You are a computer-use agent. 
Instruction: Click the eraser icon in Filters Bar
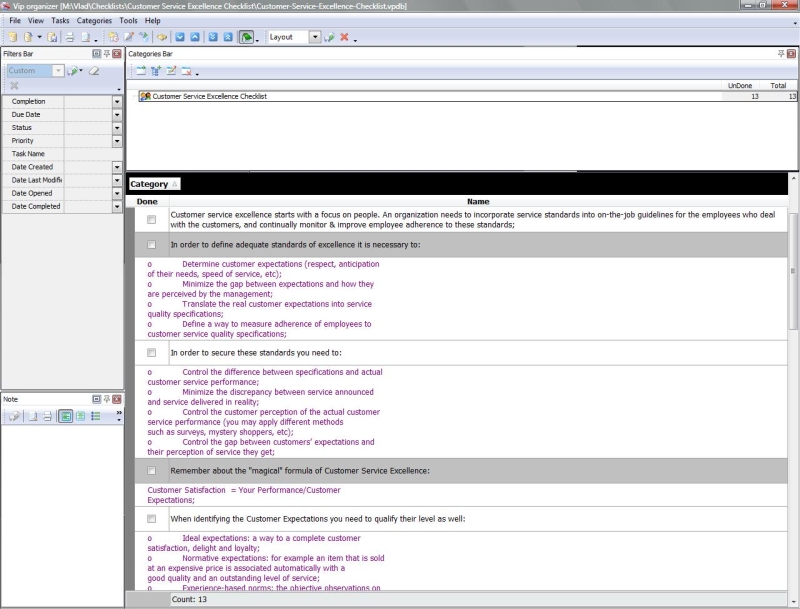pyautogui.click(x=94, y=71)
